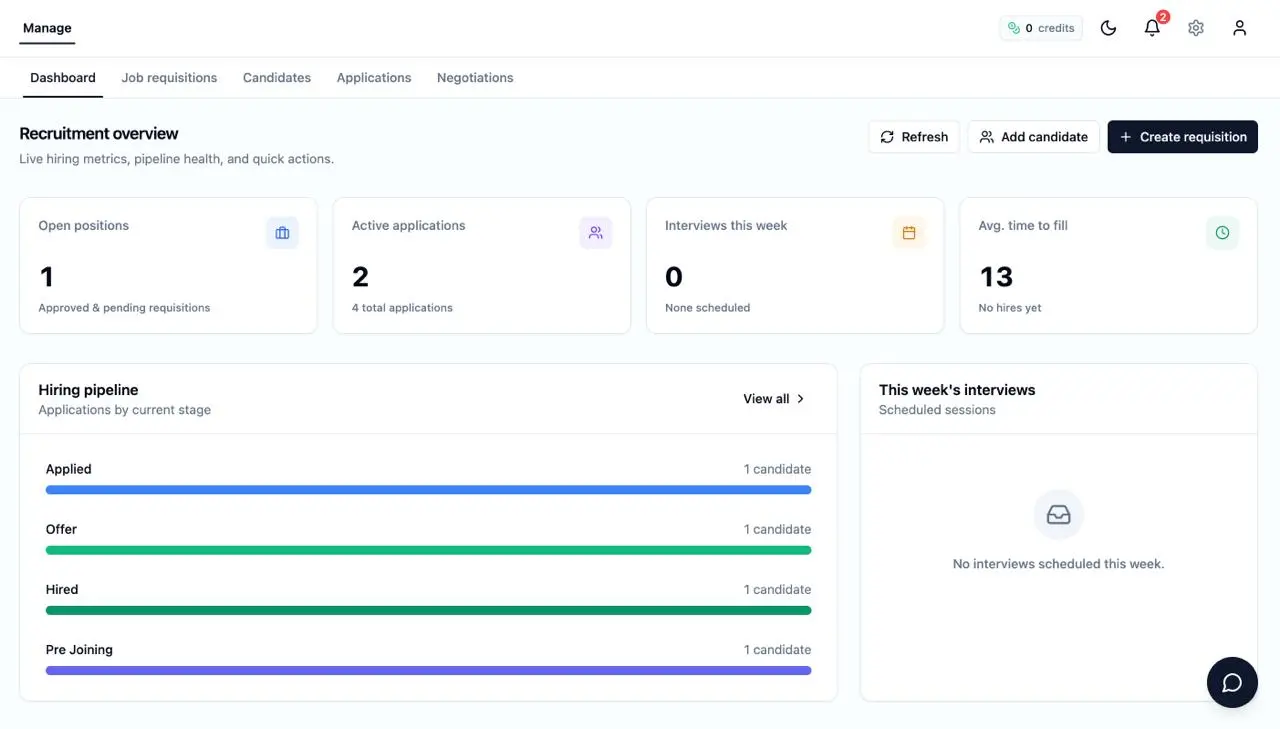Refresh the recruitment overview
Screen dimensions: 1280x729
914,137
